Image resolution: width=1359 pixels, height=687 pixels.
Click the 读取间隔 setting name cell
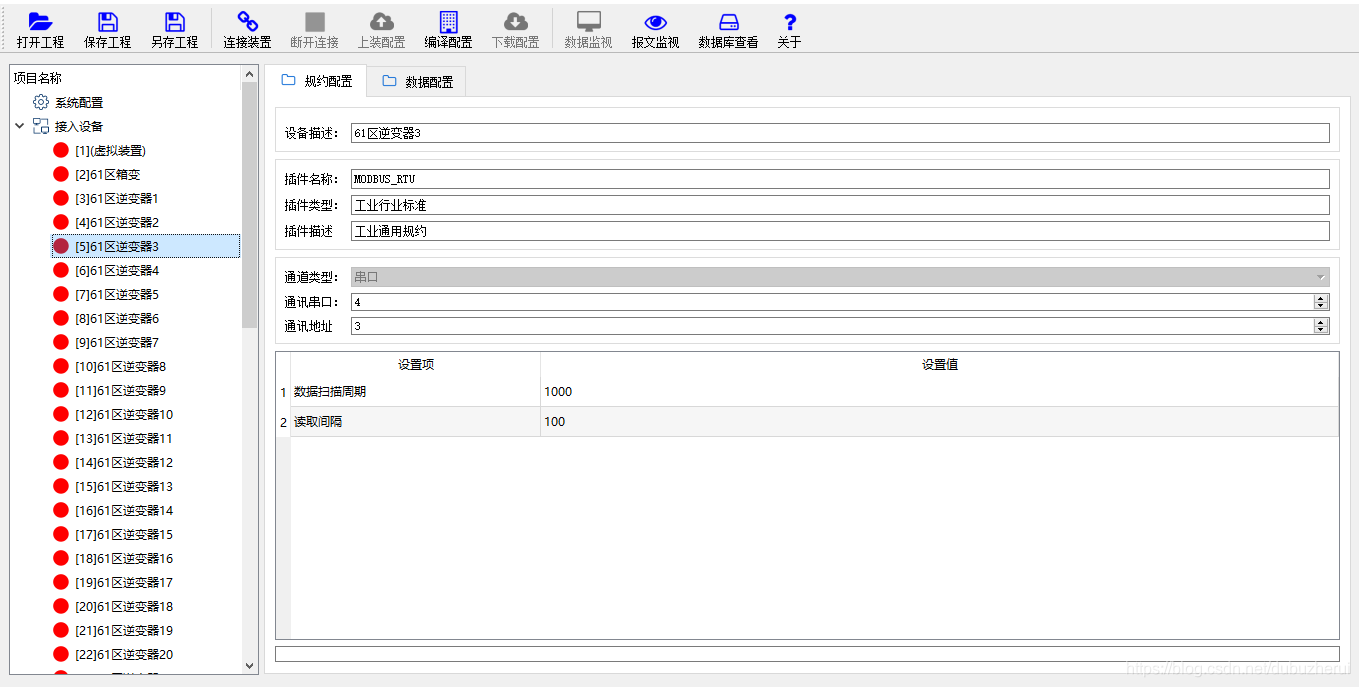[x=415, y=422]
